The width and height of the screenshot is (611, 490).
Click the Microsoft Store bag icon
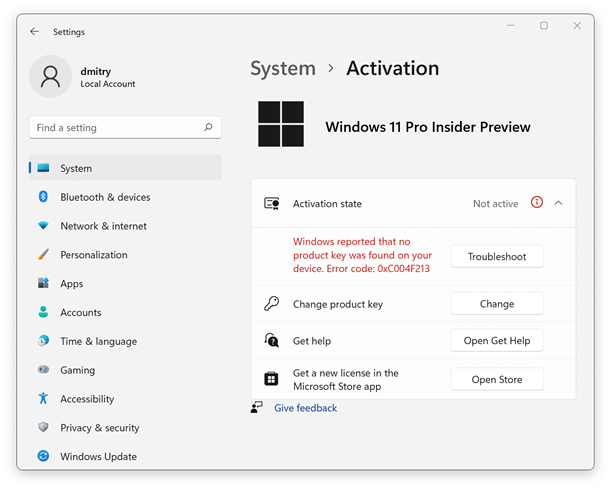pos(271,379)
